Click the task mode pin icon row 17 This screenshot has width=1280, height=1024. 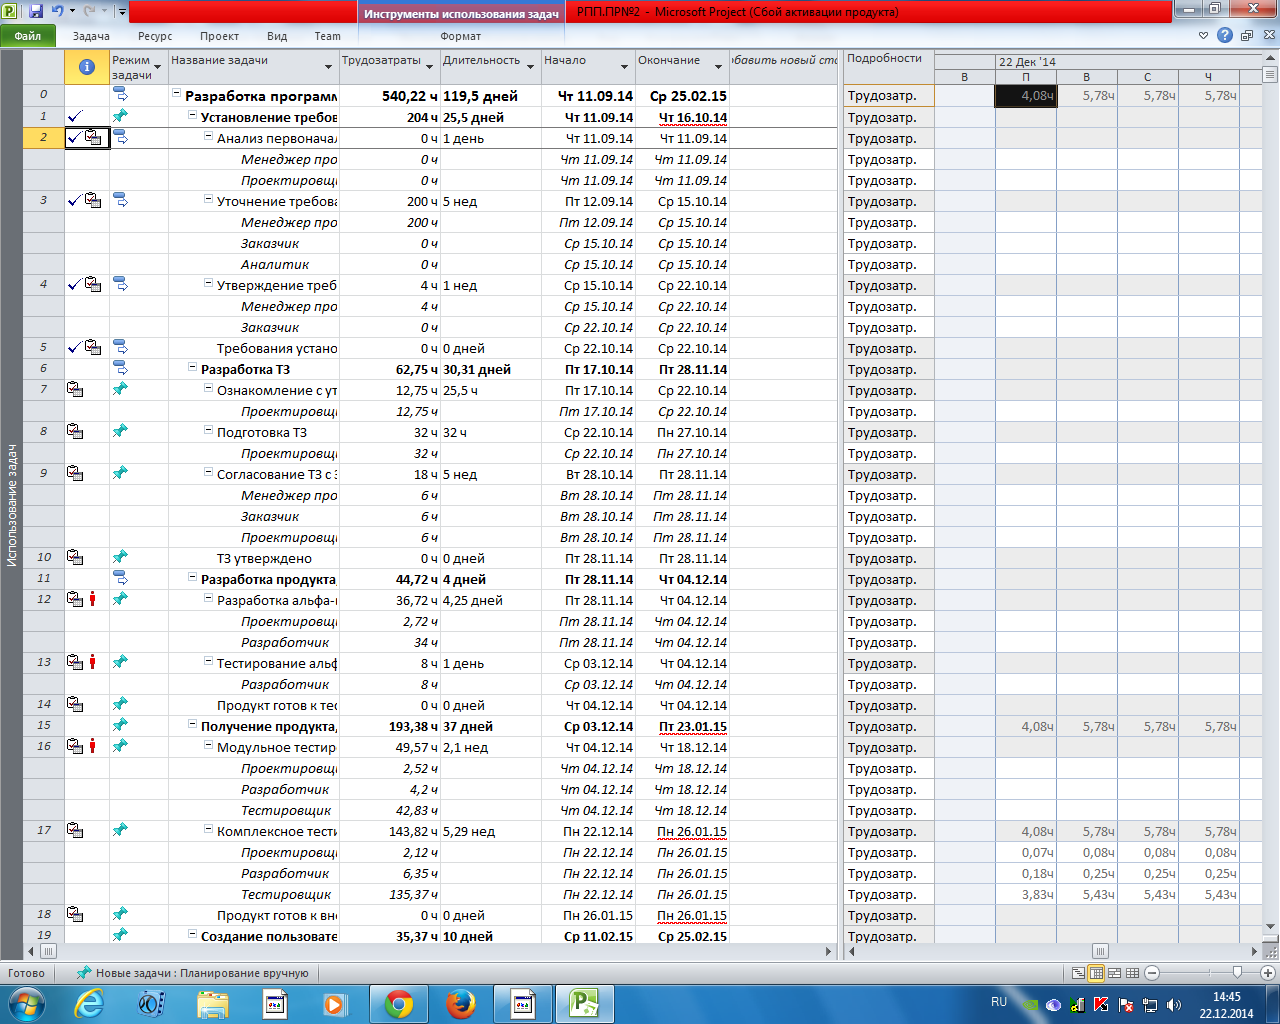pyautogui.click(x=120, y=830)
